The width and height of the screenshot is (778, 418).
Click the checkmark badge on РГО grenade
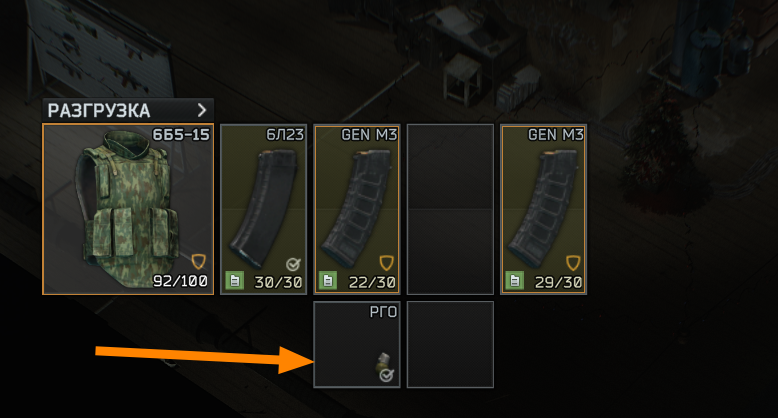coord(387,376)
